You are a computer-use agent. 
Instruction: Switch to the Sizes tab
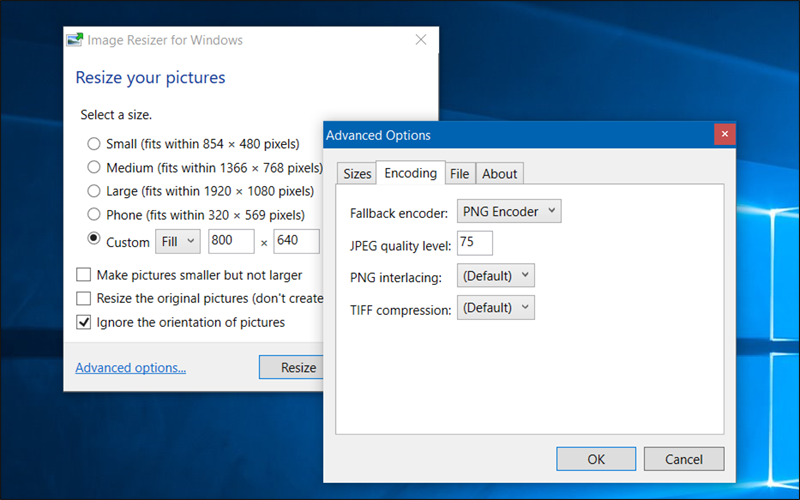(x=357, y=173)
